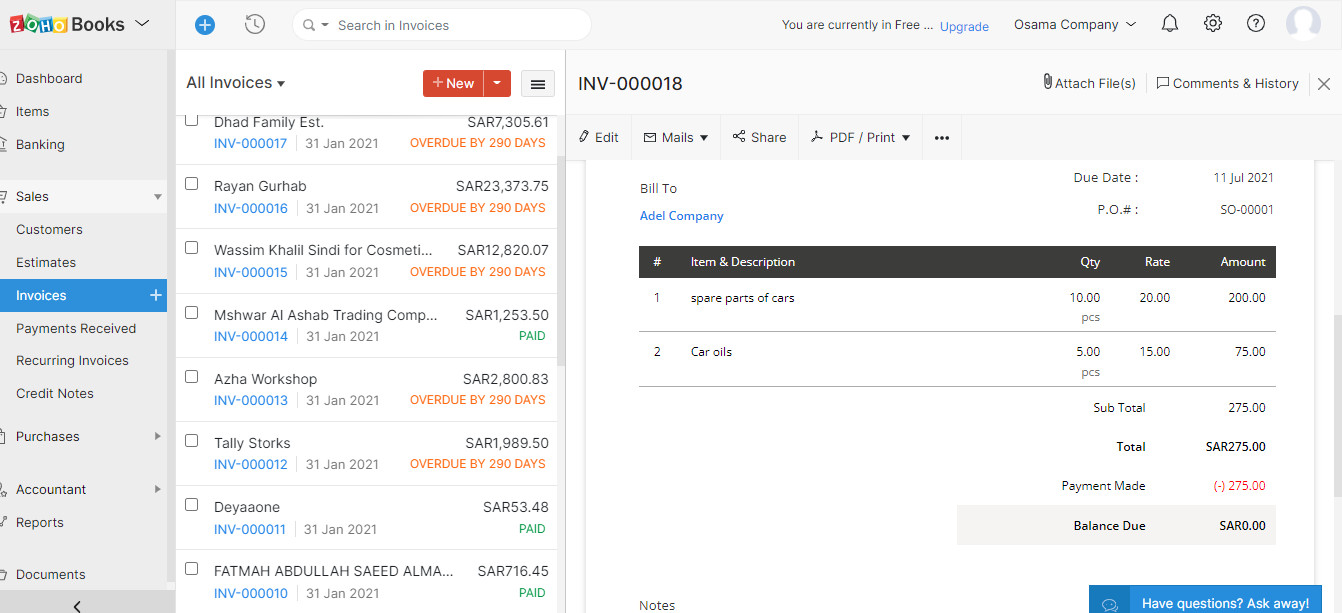Select the Azha Workshop checkbox
The height and width of the screenshot is (613, 1342).
point(191,377)
